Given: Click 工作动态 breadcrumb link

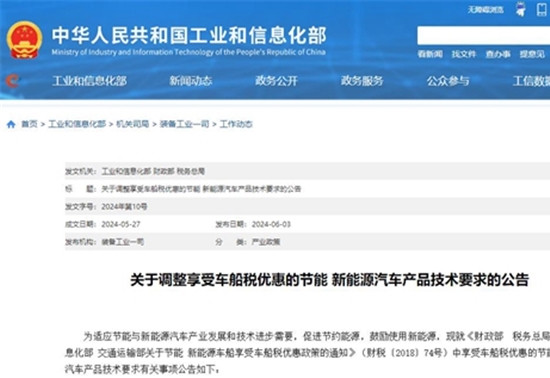Looking at the screenshot, I should (x=236, y=124).
